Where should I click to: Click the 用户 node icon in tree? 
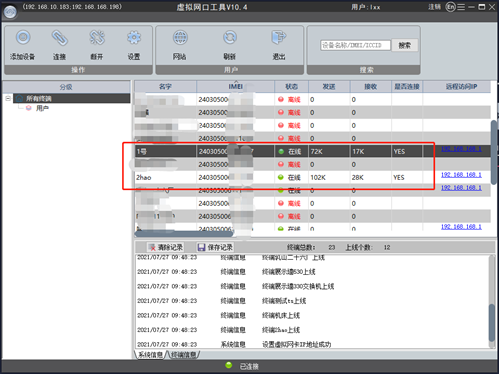point(29,108)
